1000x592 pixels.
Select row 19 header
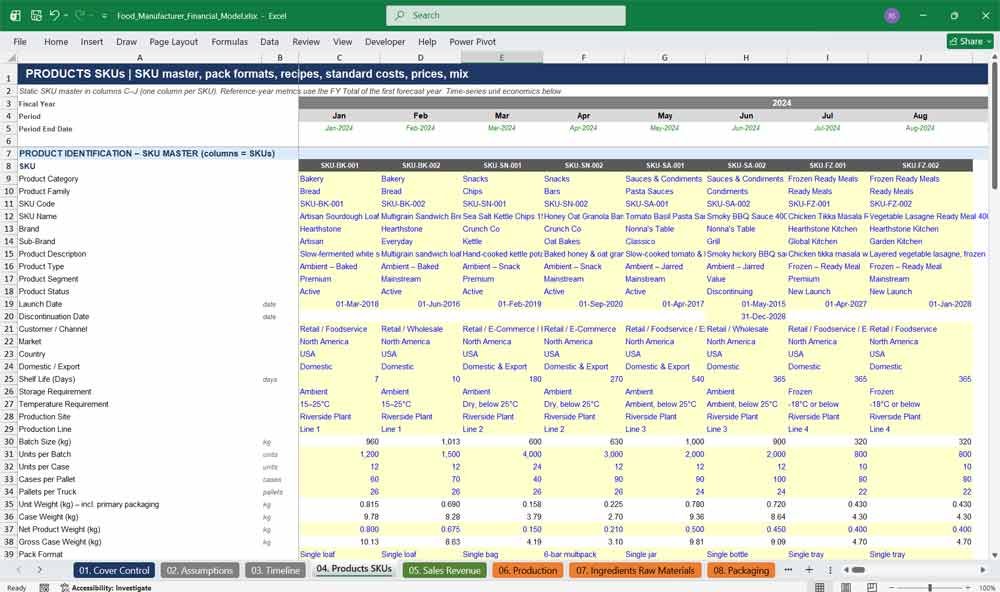[x=9, y=304]
